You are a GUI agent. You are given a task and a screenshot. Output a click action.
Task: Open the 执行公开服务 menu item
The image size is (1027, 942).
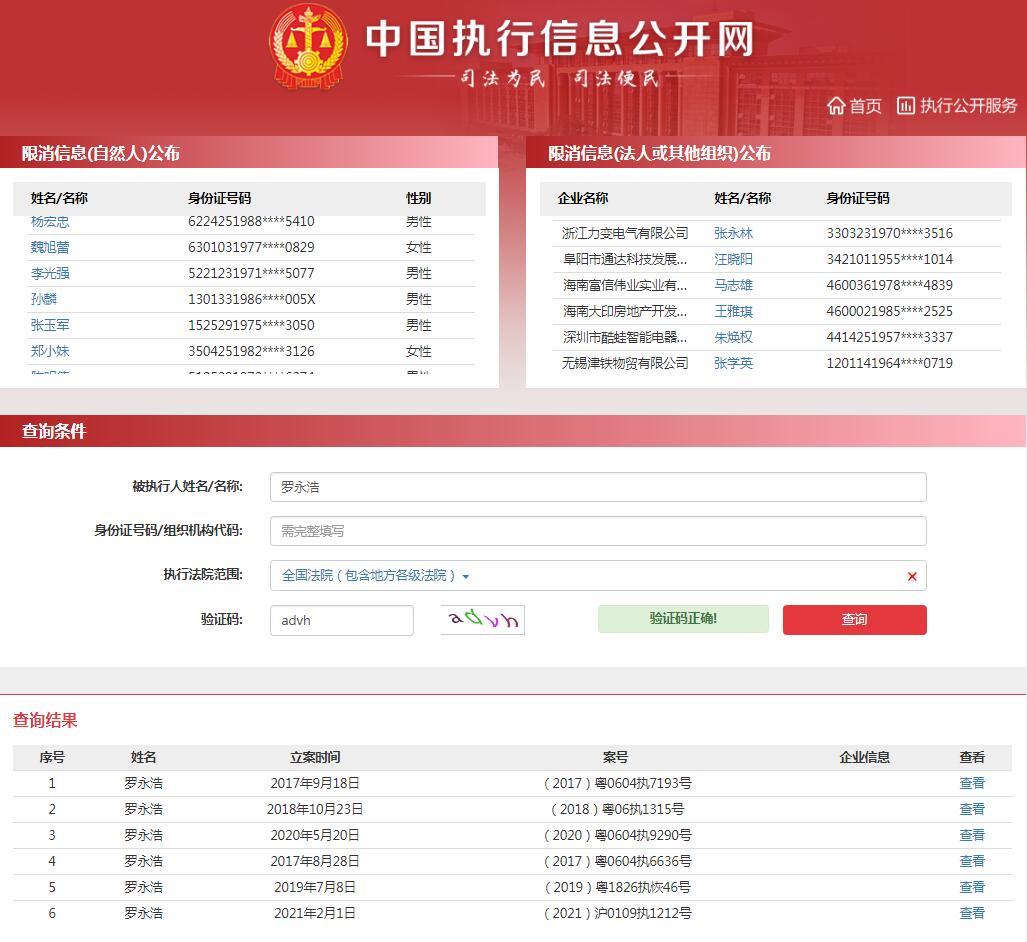(x=968, y=106)
